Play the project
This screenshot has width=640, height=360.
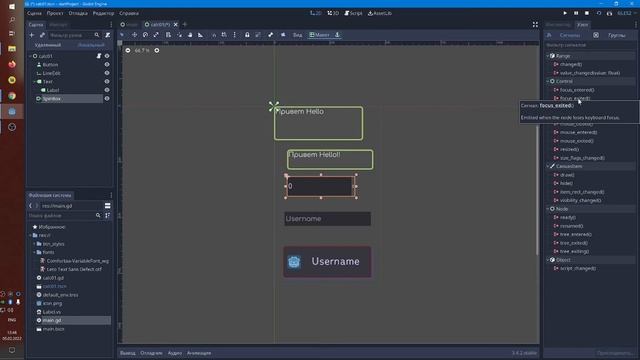tap(565, 13)
